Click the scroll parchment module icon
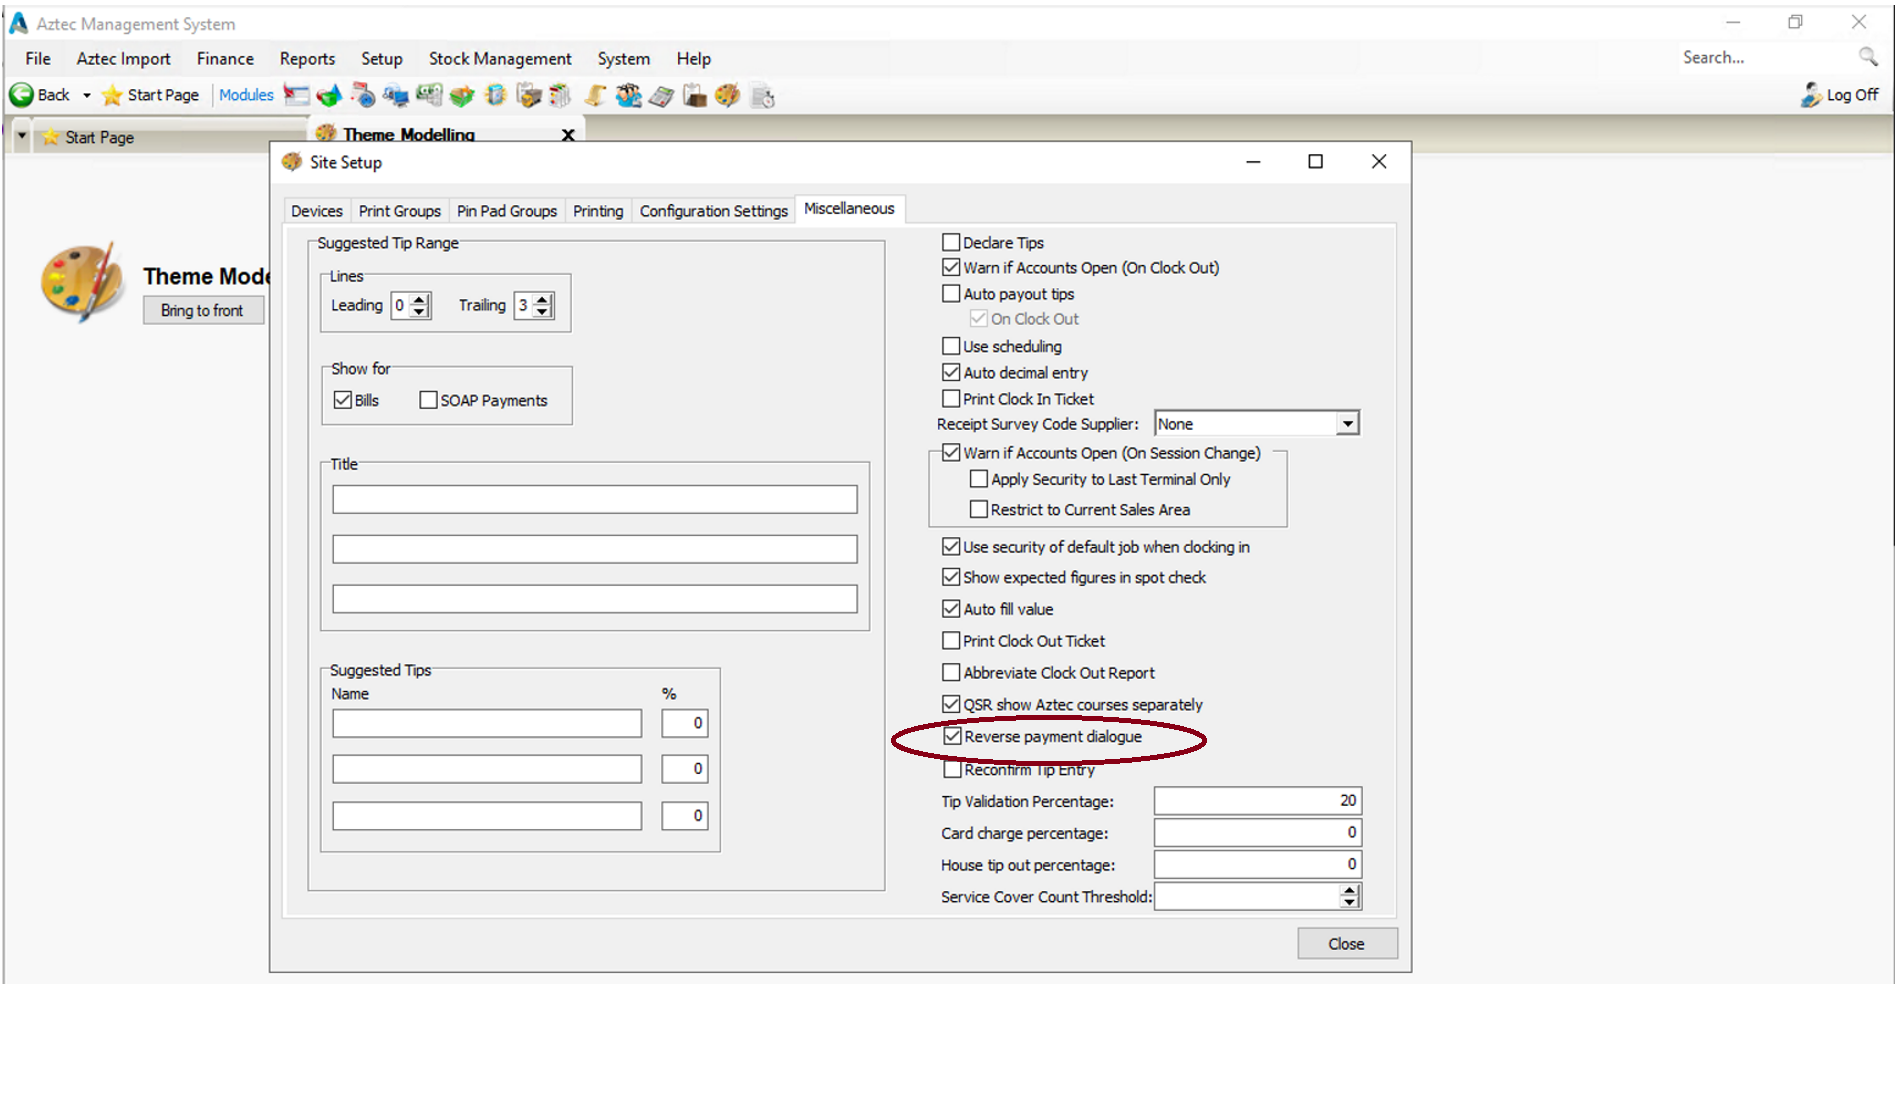This screenshot has height=1109, width=1896. click(595, 96)
